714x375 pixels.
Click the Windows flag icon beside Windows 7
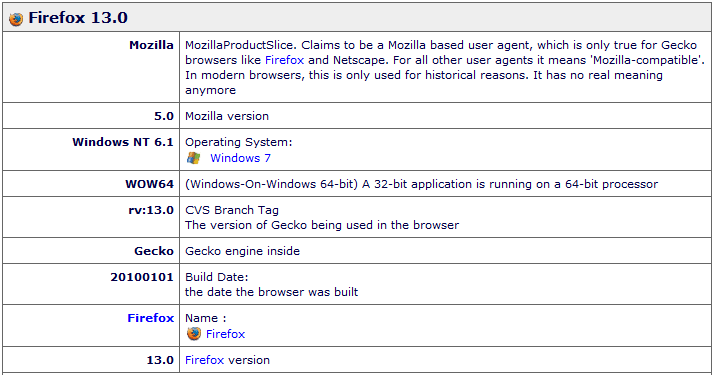point(194,158)
